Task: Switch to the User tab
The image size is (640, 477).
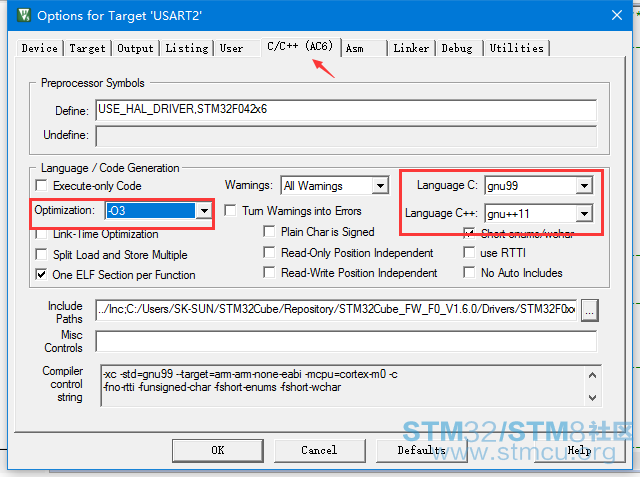Action: [x=231, y=48]
